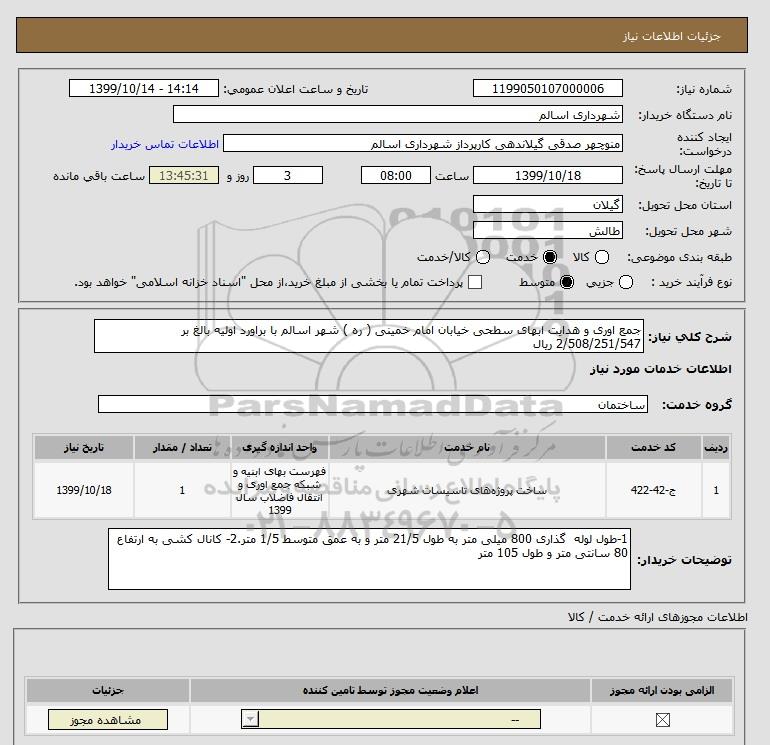Select the کالا radio button
This screenshot has height=745, width=770.
(602, 257)
